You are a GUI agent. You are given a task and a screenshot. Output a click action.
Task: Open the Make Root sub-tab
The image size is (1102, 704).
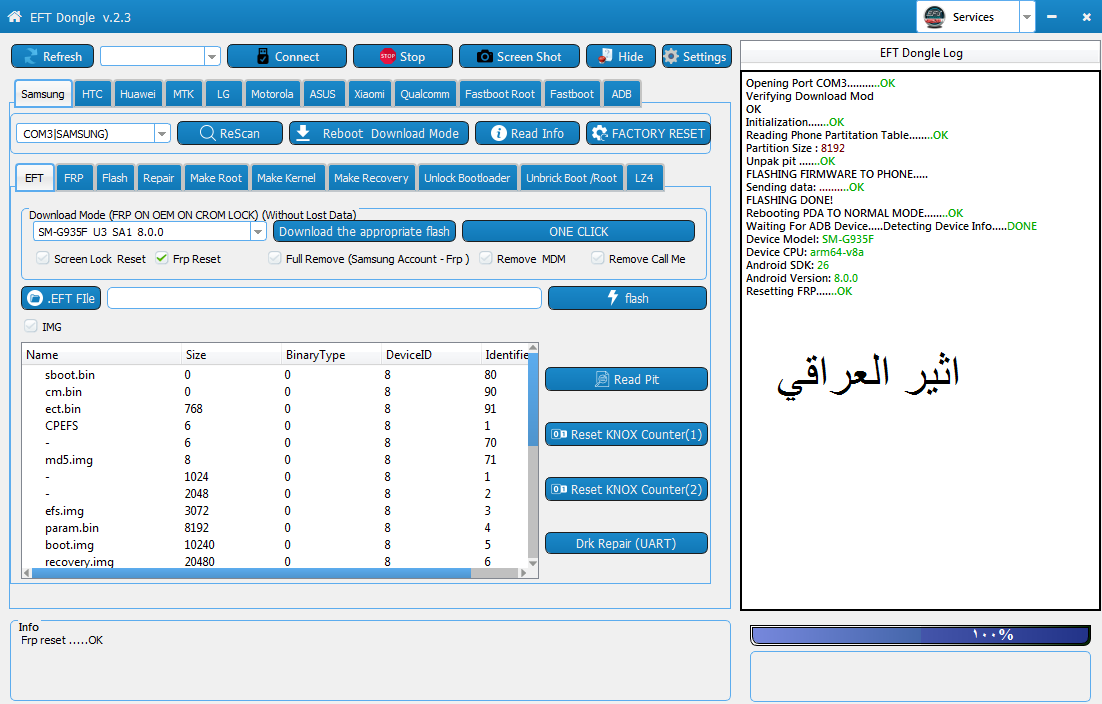coord(216,178)
